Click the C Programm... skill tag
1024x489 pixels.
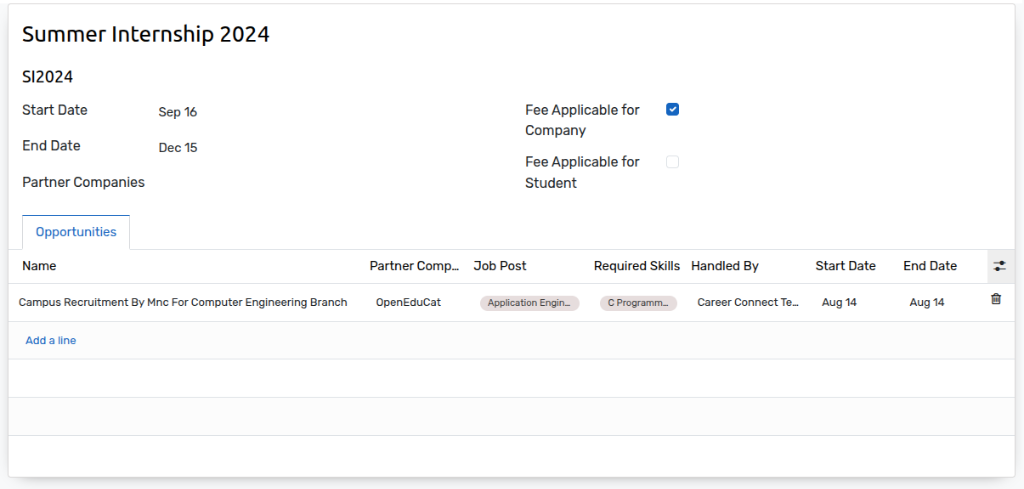[639, 303]
